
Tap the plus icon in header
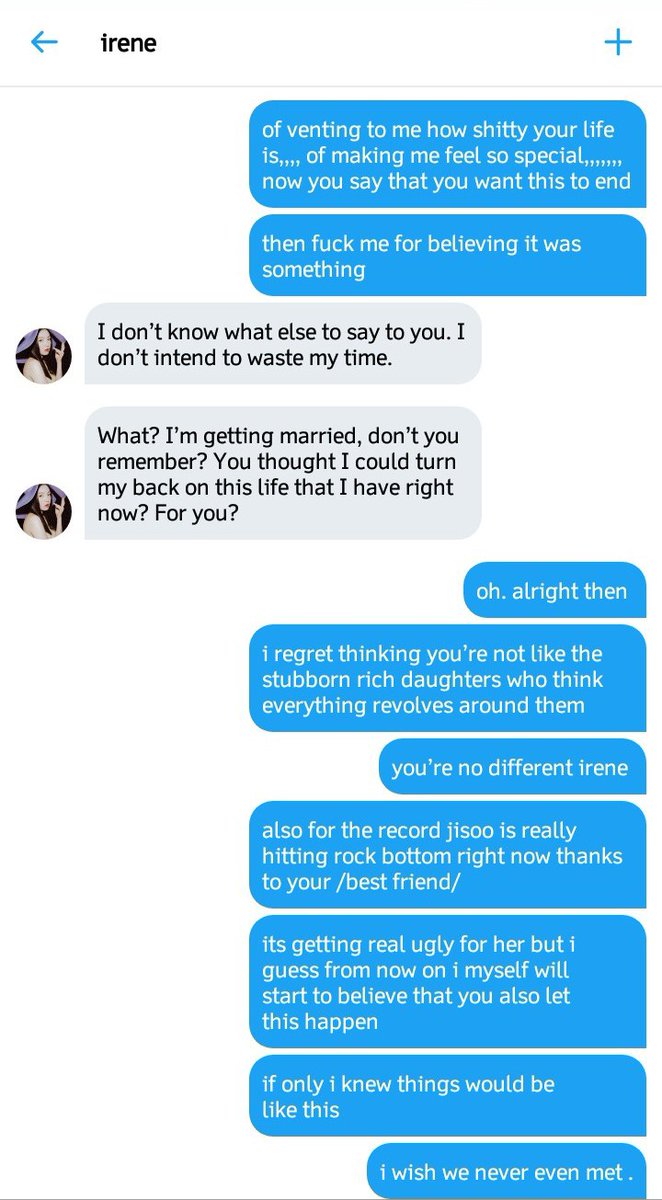pos(618,42)
